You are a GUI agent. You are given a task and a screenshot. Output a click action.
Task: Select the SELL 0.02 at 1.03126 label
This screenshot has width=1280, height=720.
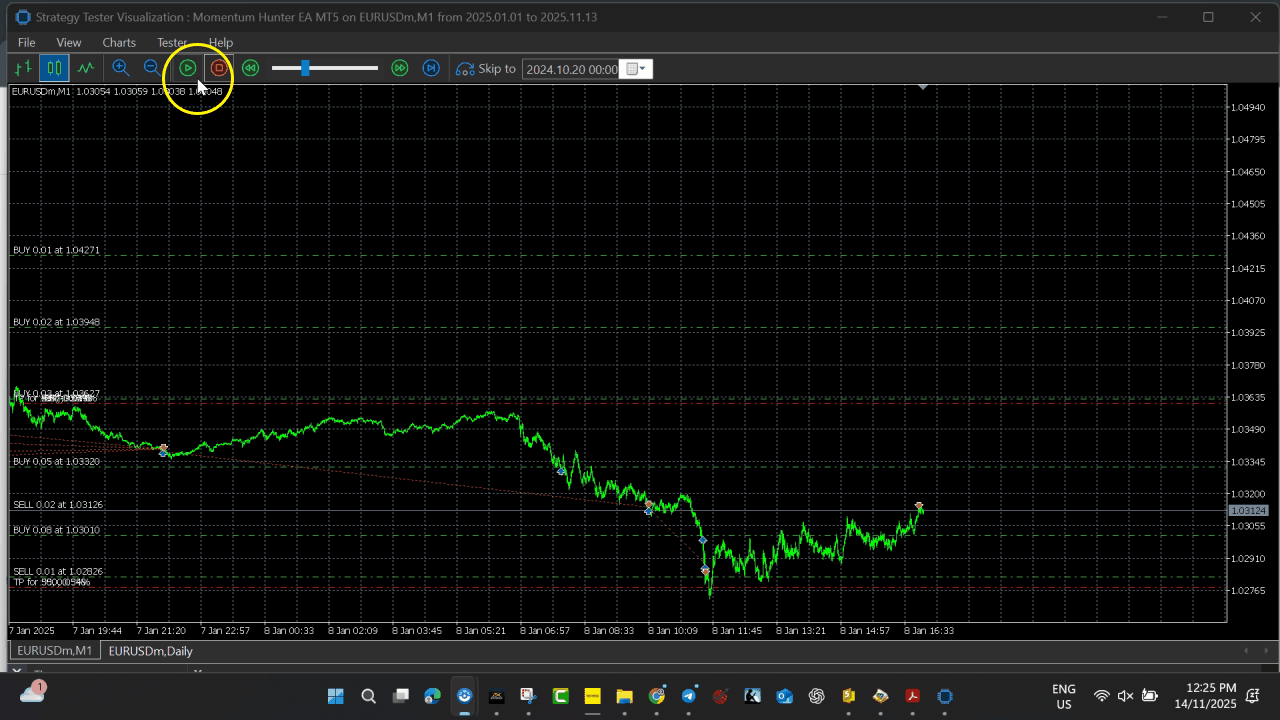point(58,505)
